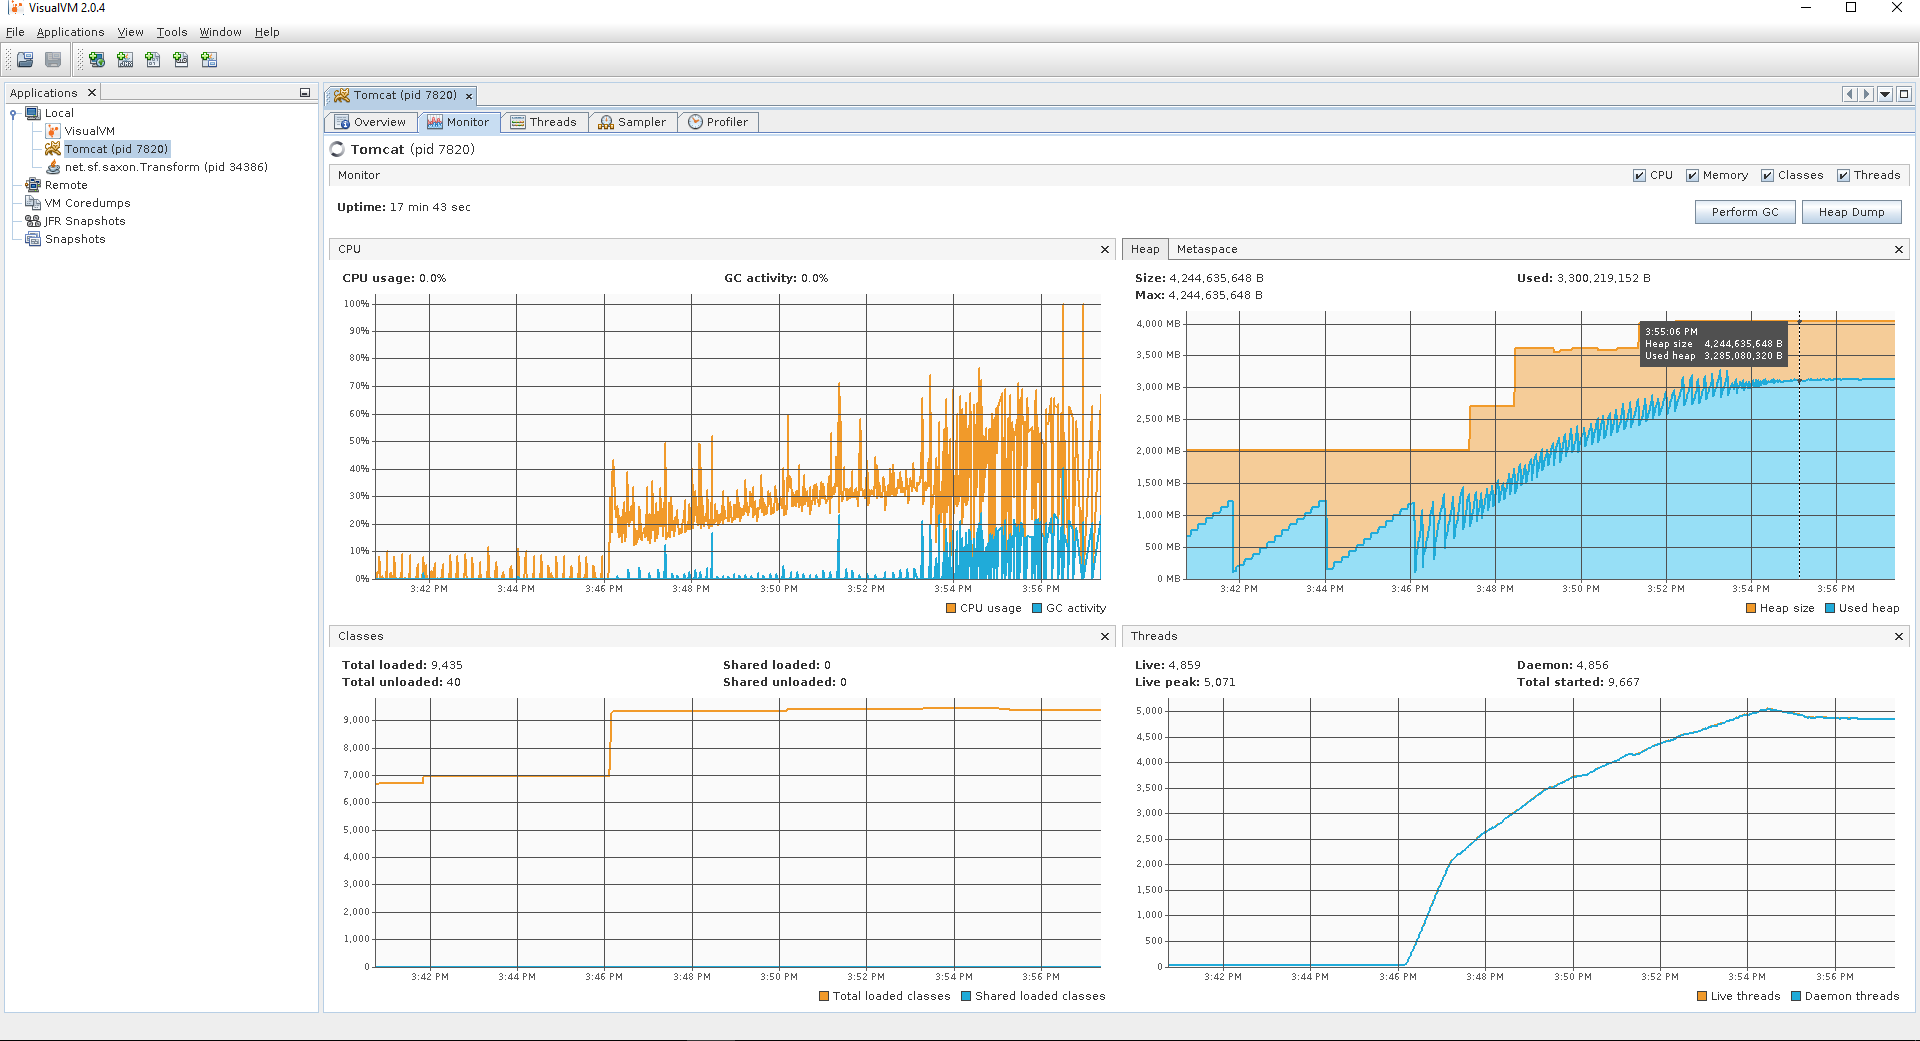Viewport: 1920px width, 1041px height.
Task: Click the Total loaded classes legend swatch
Action: pyautogui.click(x=824, y=996)
